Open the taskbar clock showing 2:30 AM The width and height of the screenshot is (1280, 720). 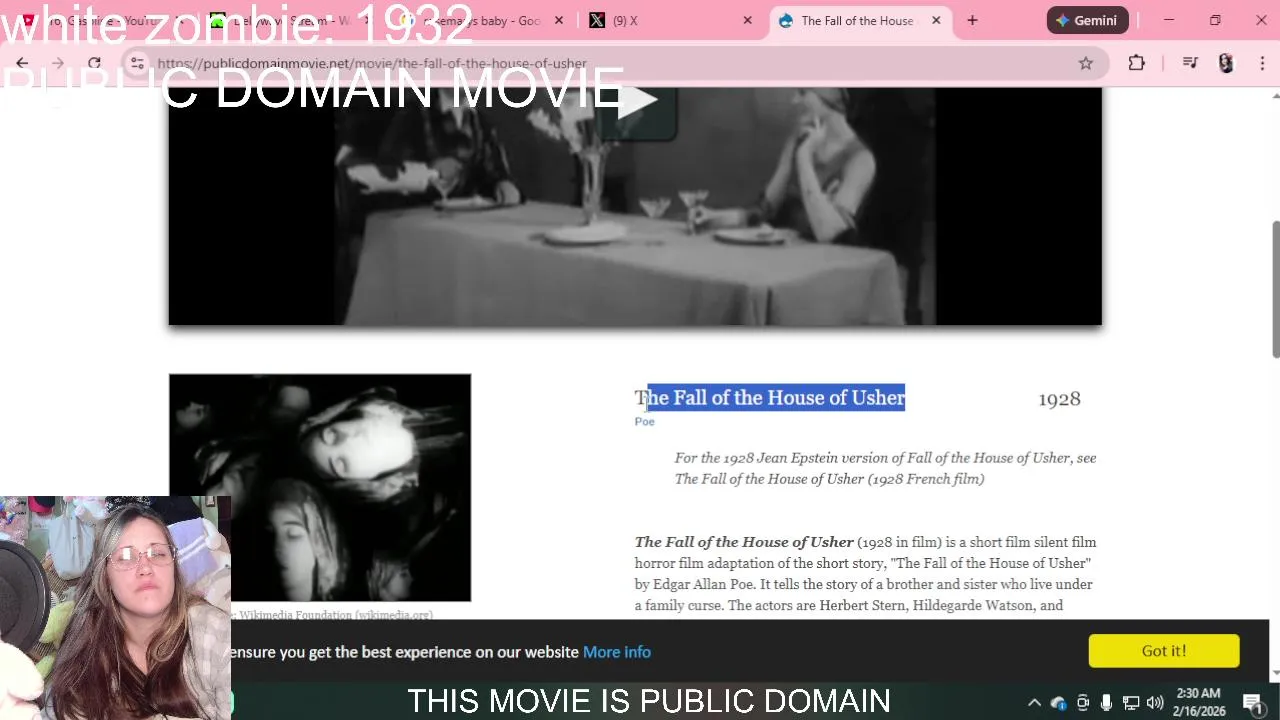(x=1198, y=702)
